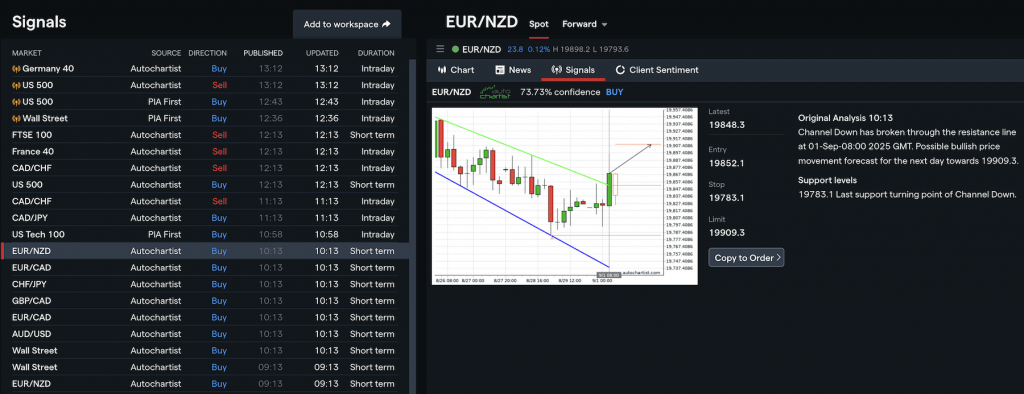The image size is (1024, 394).
Task: Click the Autochartist EUR/NZD chart thumbnail
Action: coord(565,196)
